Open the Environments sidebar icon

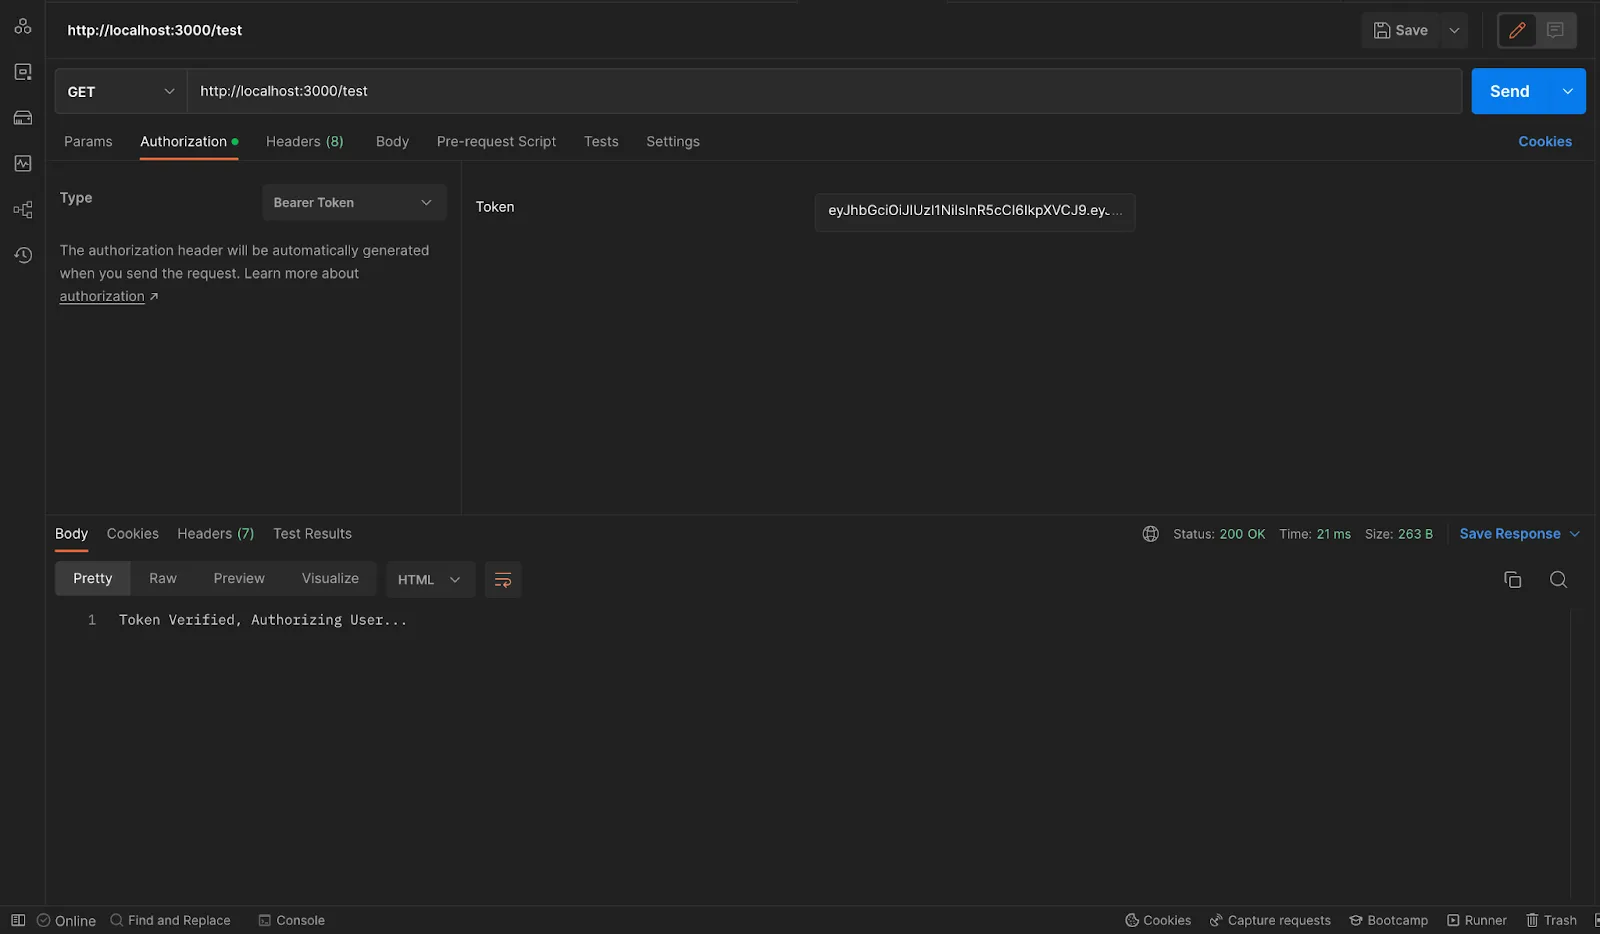[x=23, y=72]
